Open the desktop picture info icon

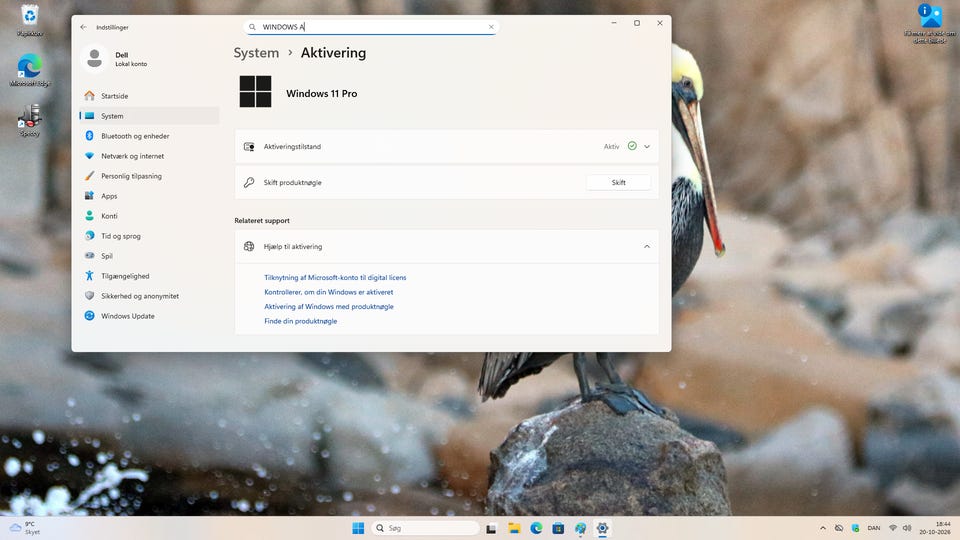pyautogui.click(x=930, y=23)
